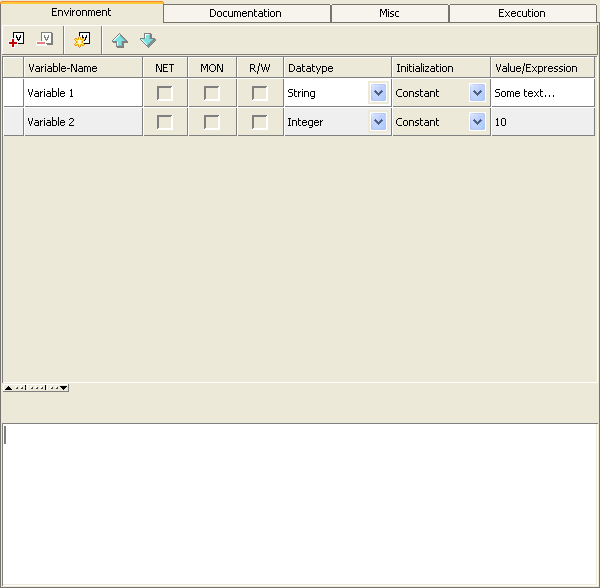Move variable up with the up arrow
This screenshot has width=600, height=588.
pos(120,41)
